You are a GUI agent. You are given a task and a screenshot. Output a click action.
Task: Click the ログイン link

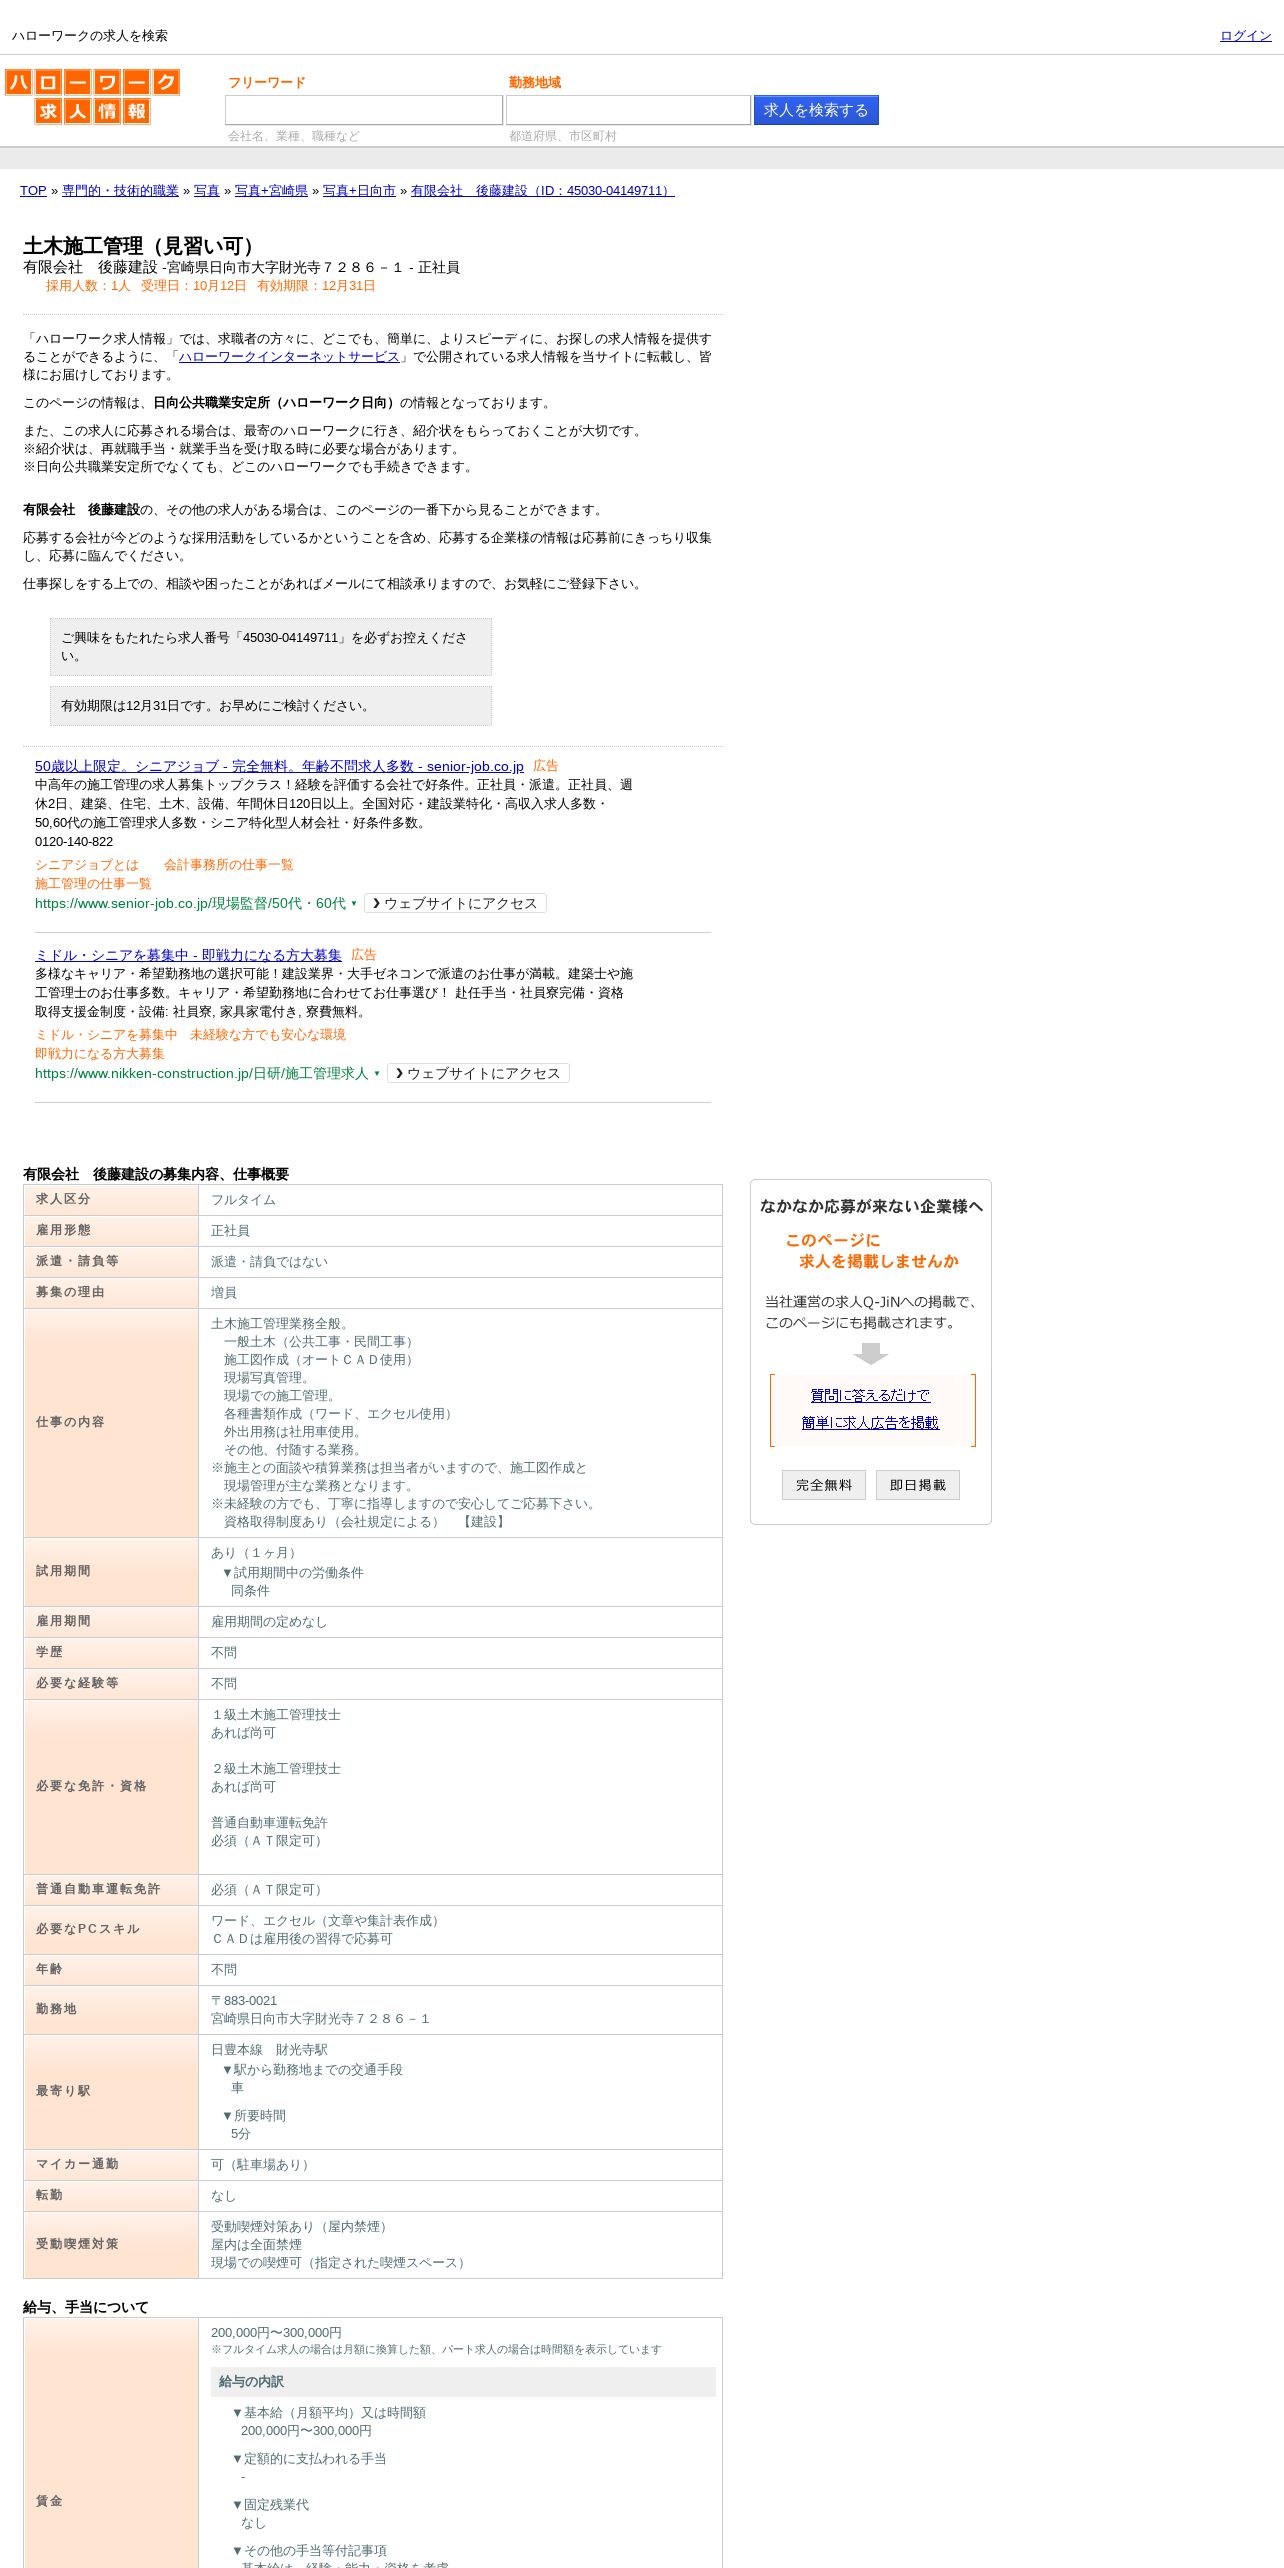coord(1245,36)
